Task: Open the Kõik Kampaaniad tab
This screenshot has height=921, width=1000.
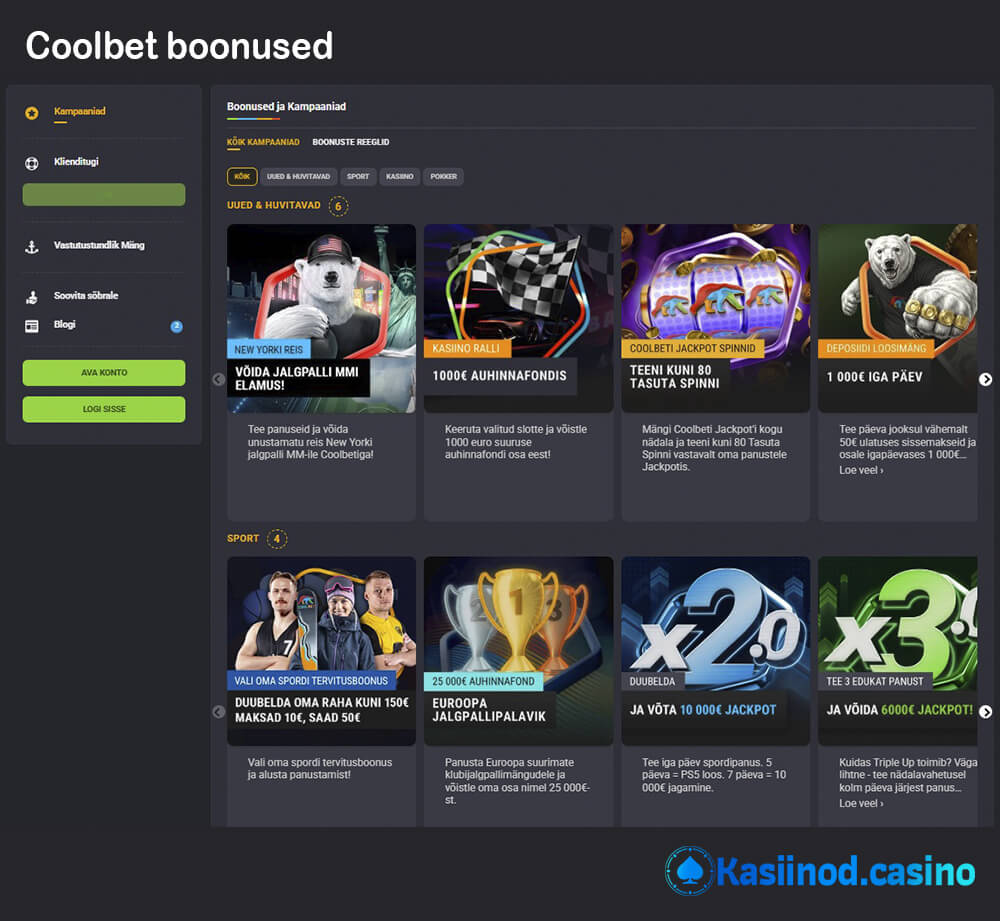Action: coord(263,142)
